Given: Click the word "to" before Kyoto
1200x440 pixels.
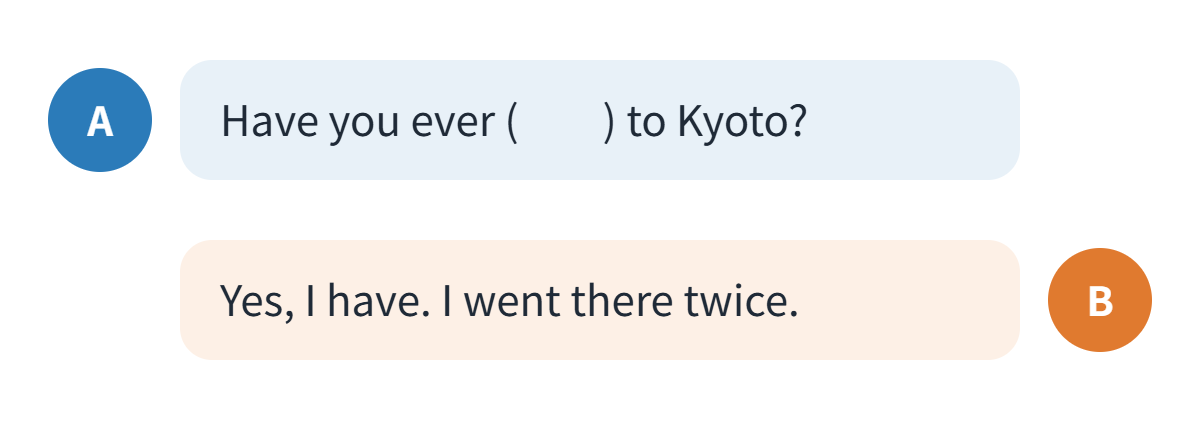Looking at the screenshot, I should pyautogui.click(x=648, y=124).
